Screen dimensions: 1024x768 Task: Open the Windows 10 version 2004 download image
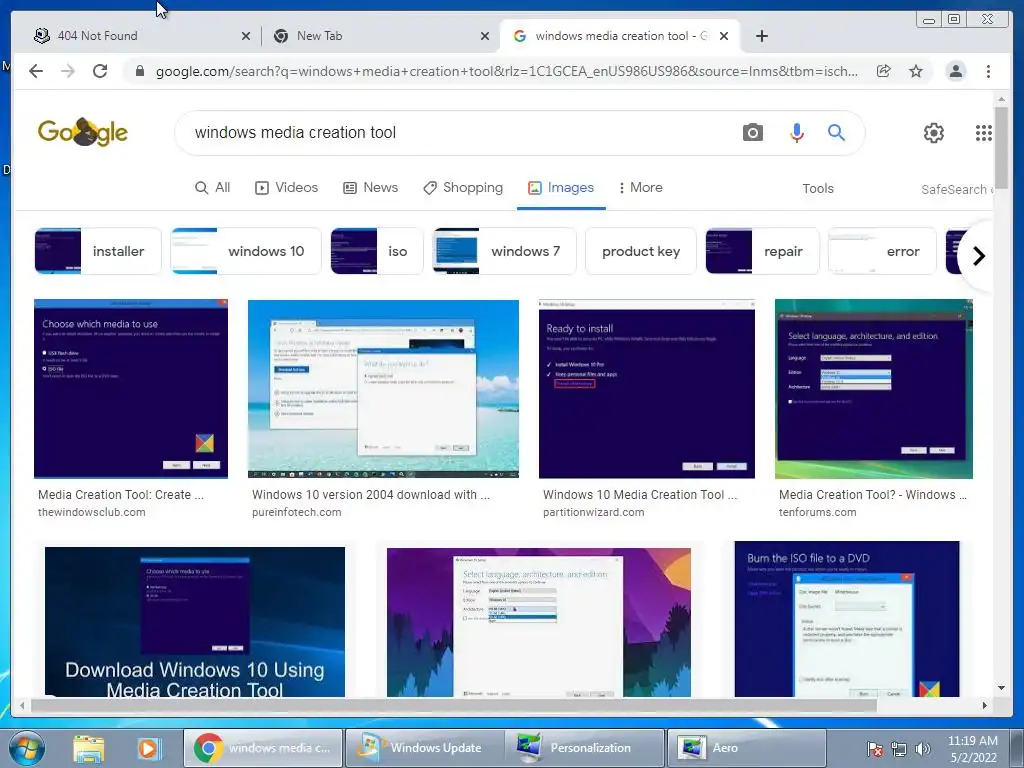tap(383, 389)
